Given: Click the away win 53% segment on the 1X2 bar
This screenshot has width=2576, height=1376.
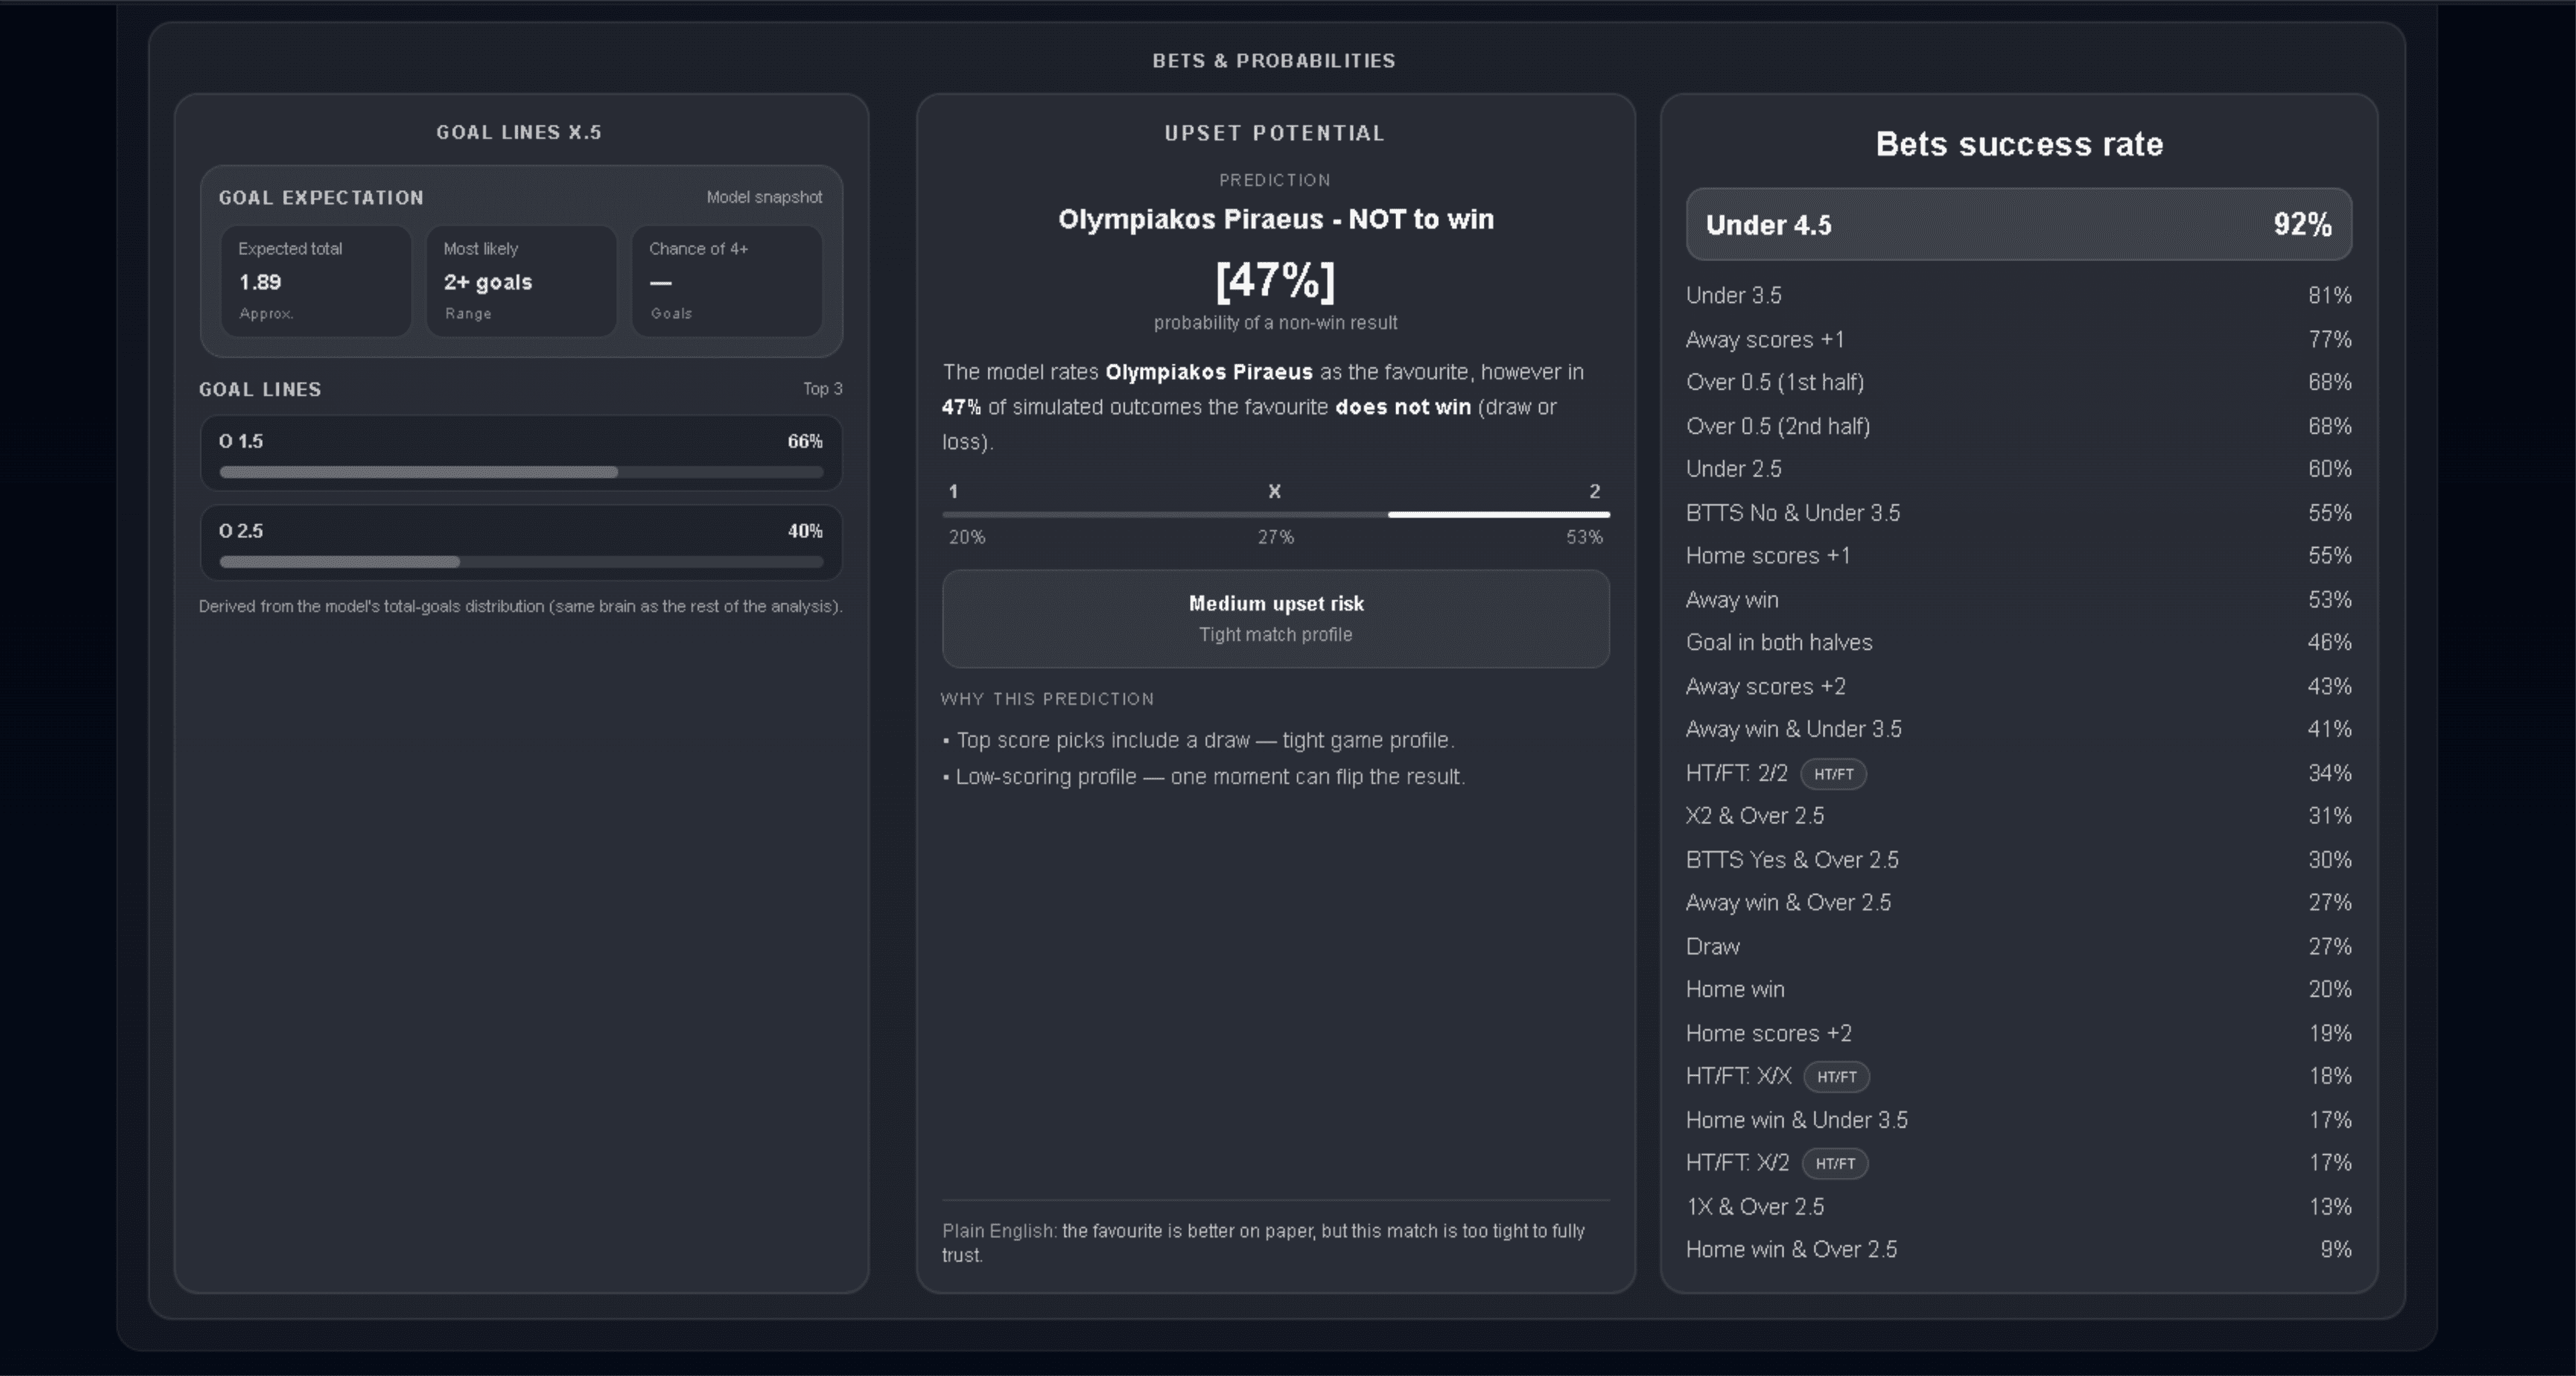Looking at the screenshot, I should point(1498,514).
